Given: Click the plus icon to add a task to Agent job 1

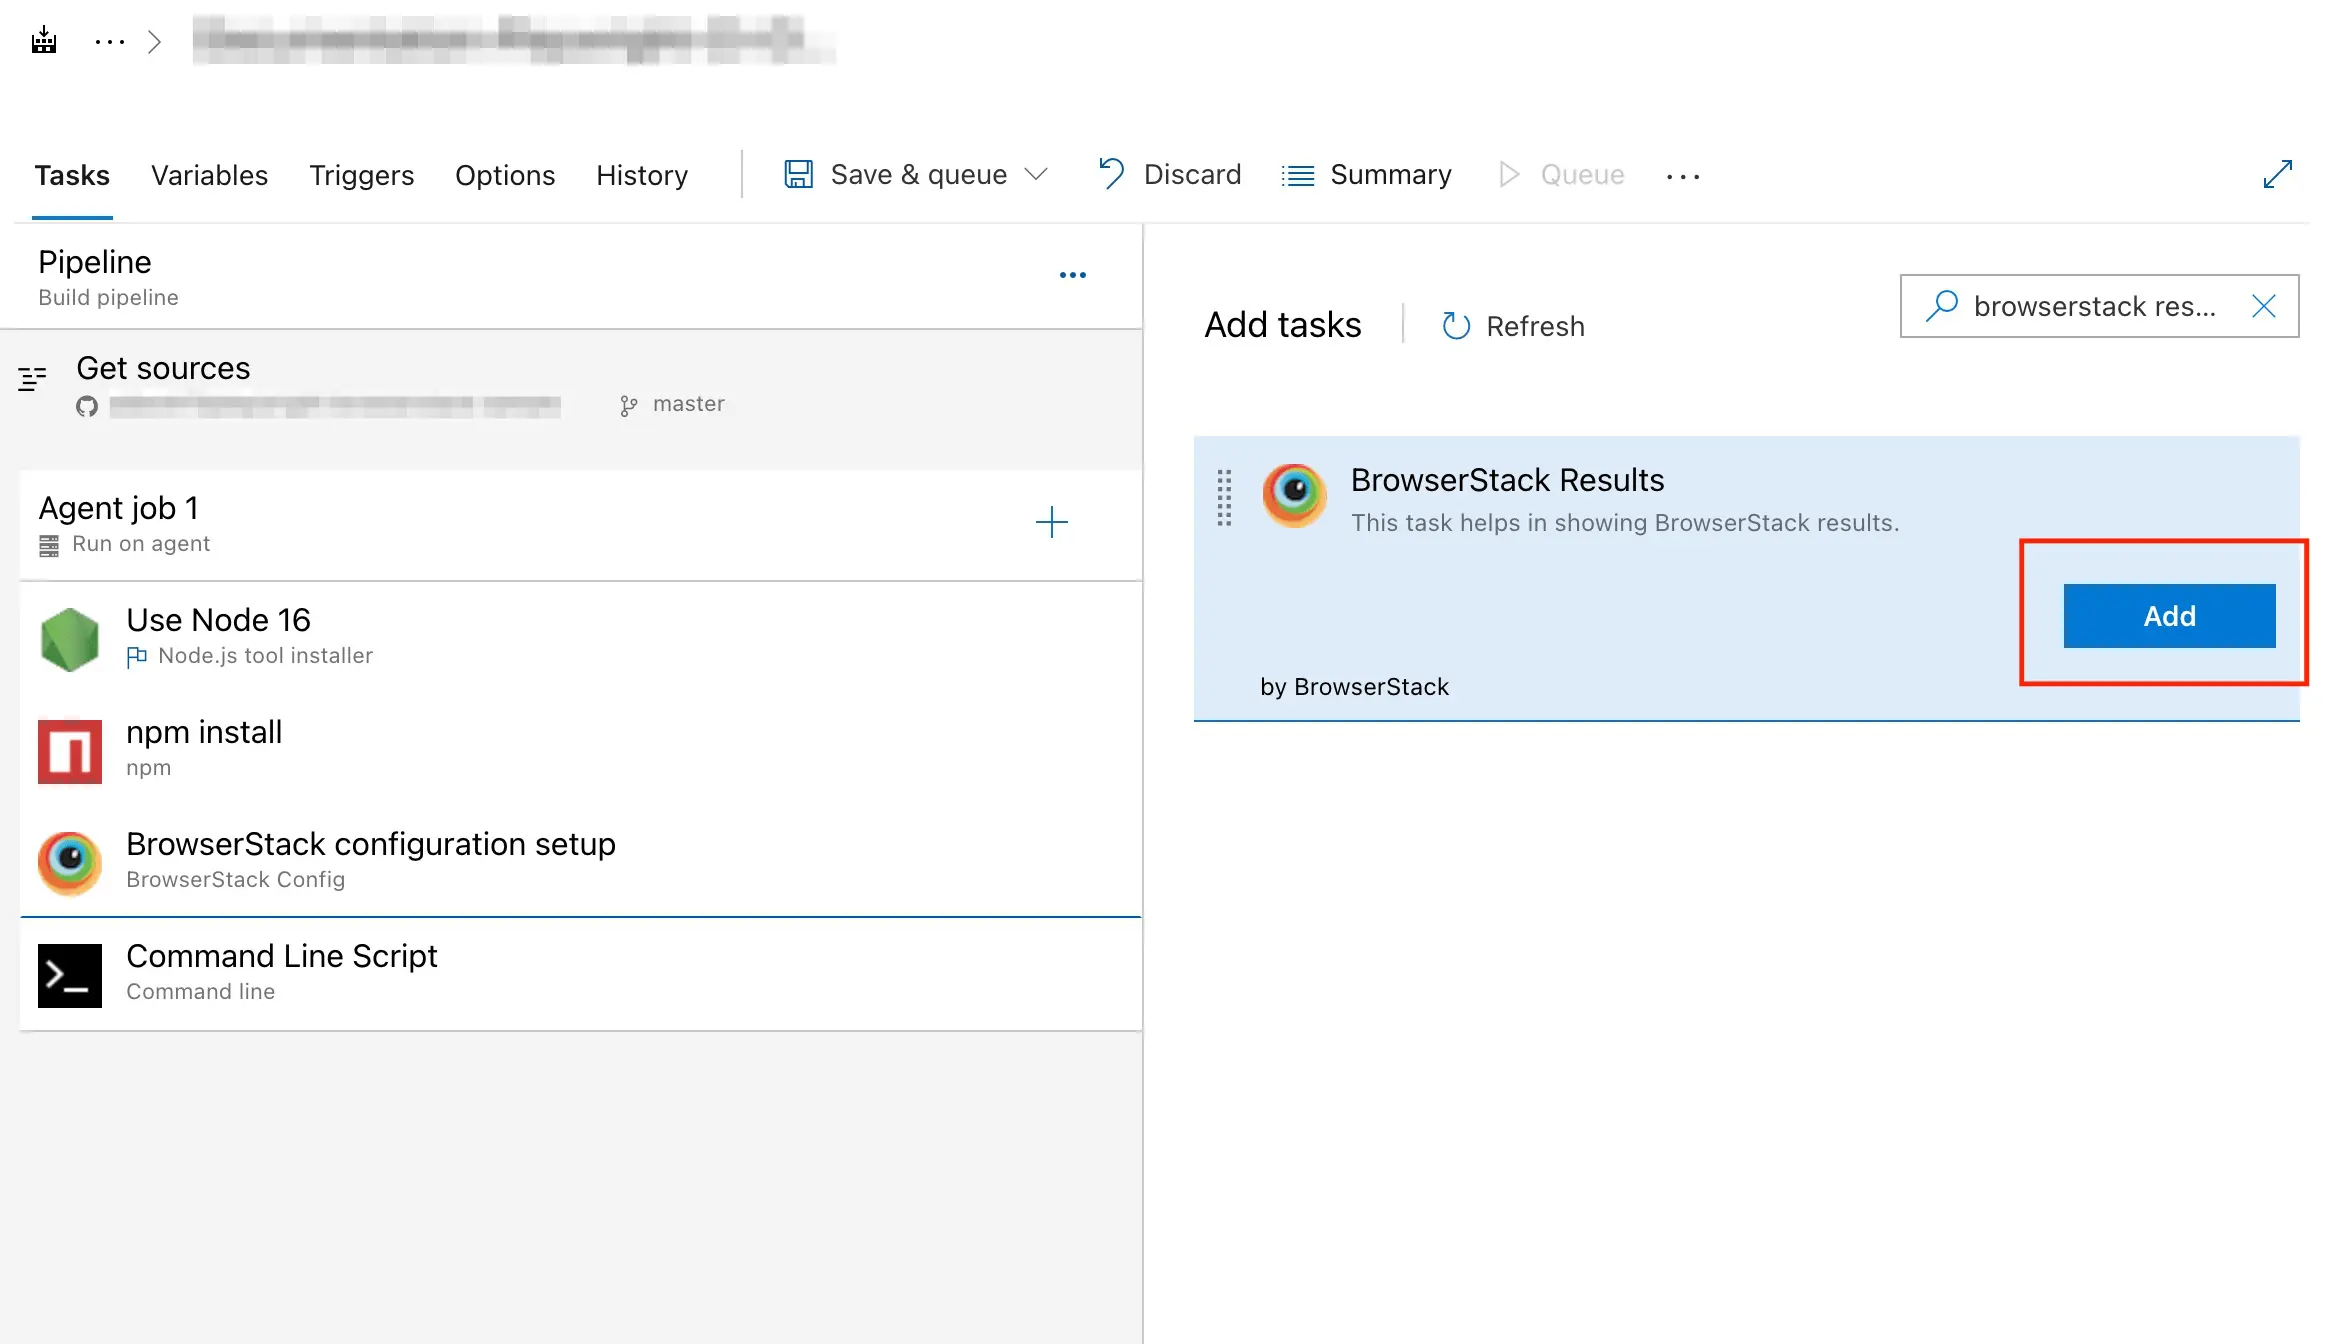Looking at the screenshot, I should [x=1051, y=522].
